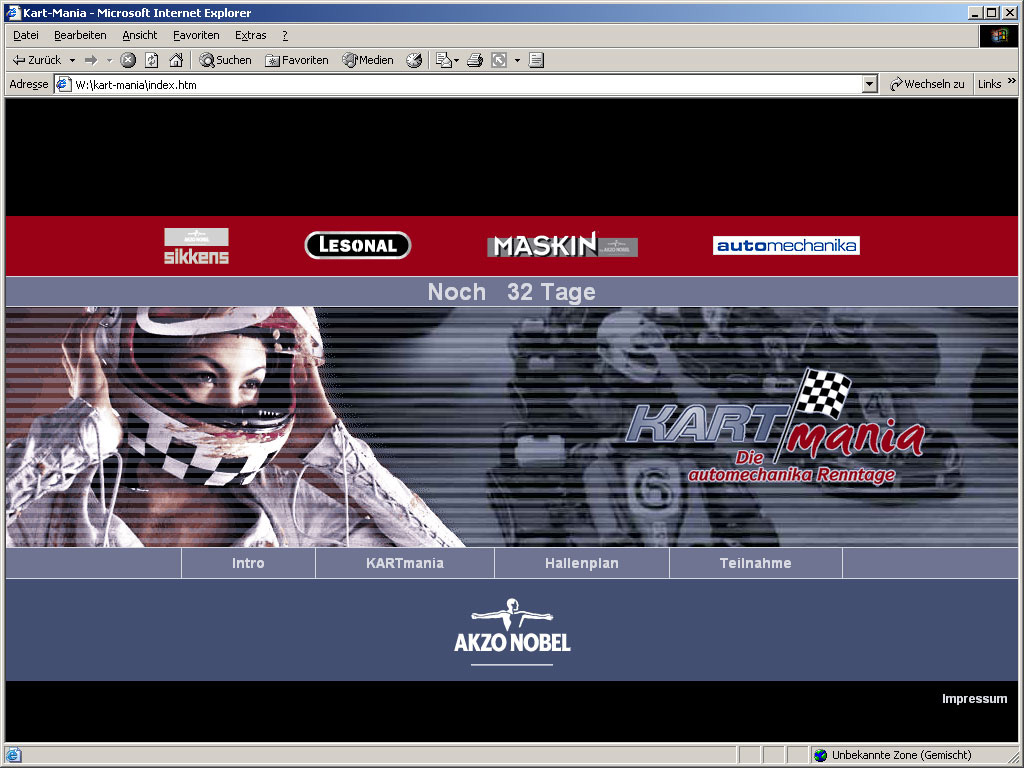Open the Favoriten toolbar button
This screenshot has width=1024, height=768.
(296, 60)
